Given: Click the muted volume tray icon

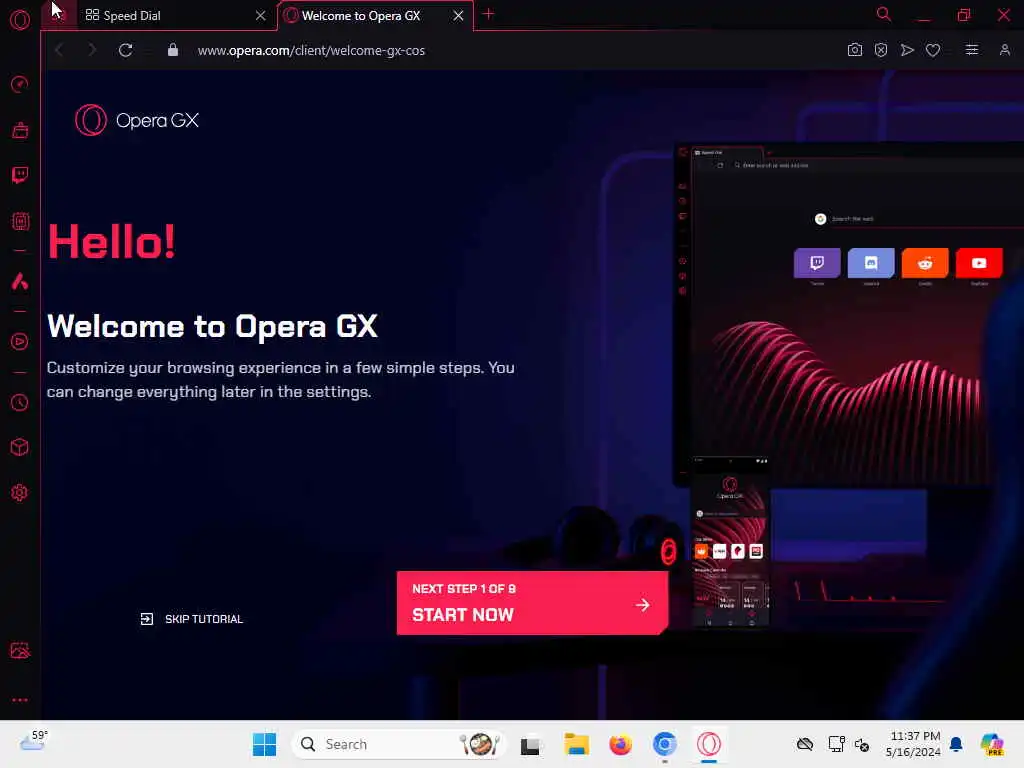Looking at the screenshot, I should click(861, 744).
